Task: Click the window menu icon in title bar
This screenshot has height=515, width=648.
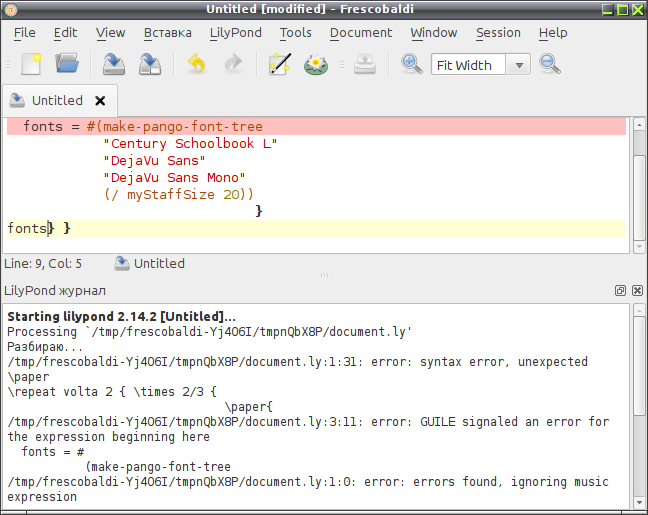Action: [11, 9]
